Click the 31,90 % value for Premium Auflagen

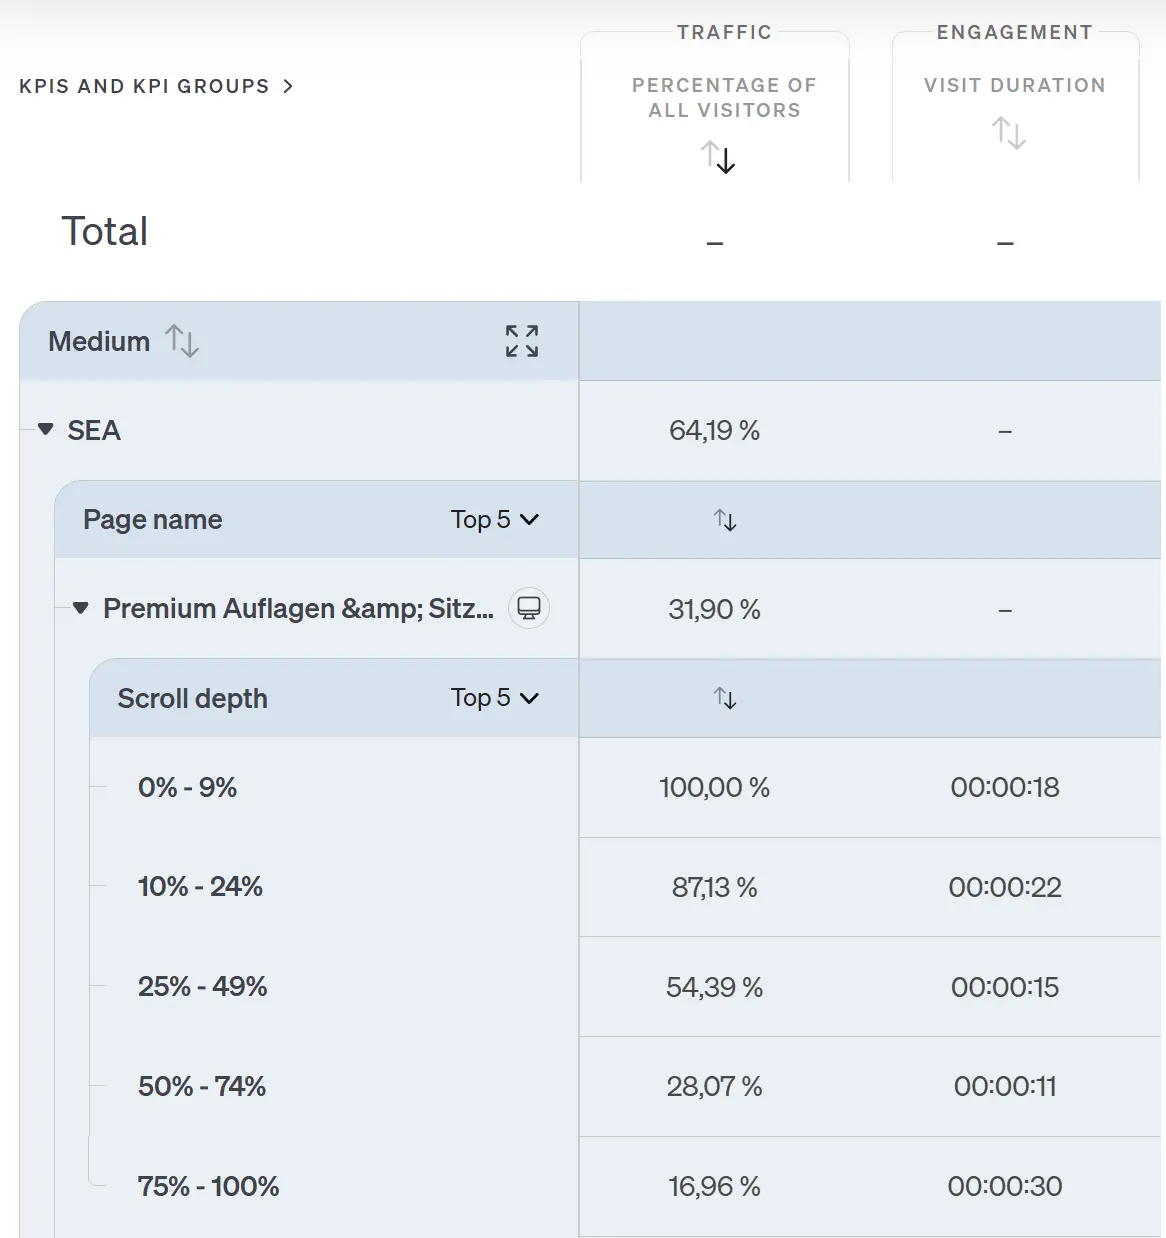[x=714, y=609]
